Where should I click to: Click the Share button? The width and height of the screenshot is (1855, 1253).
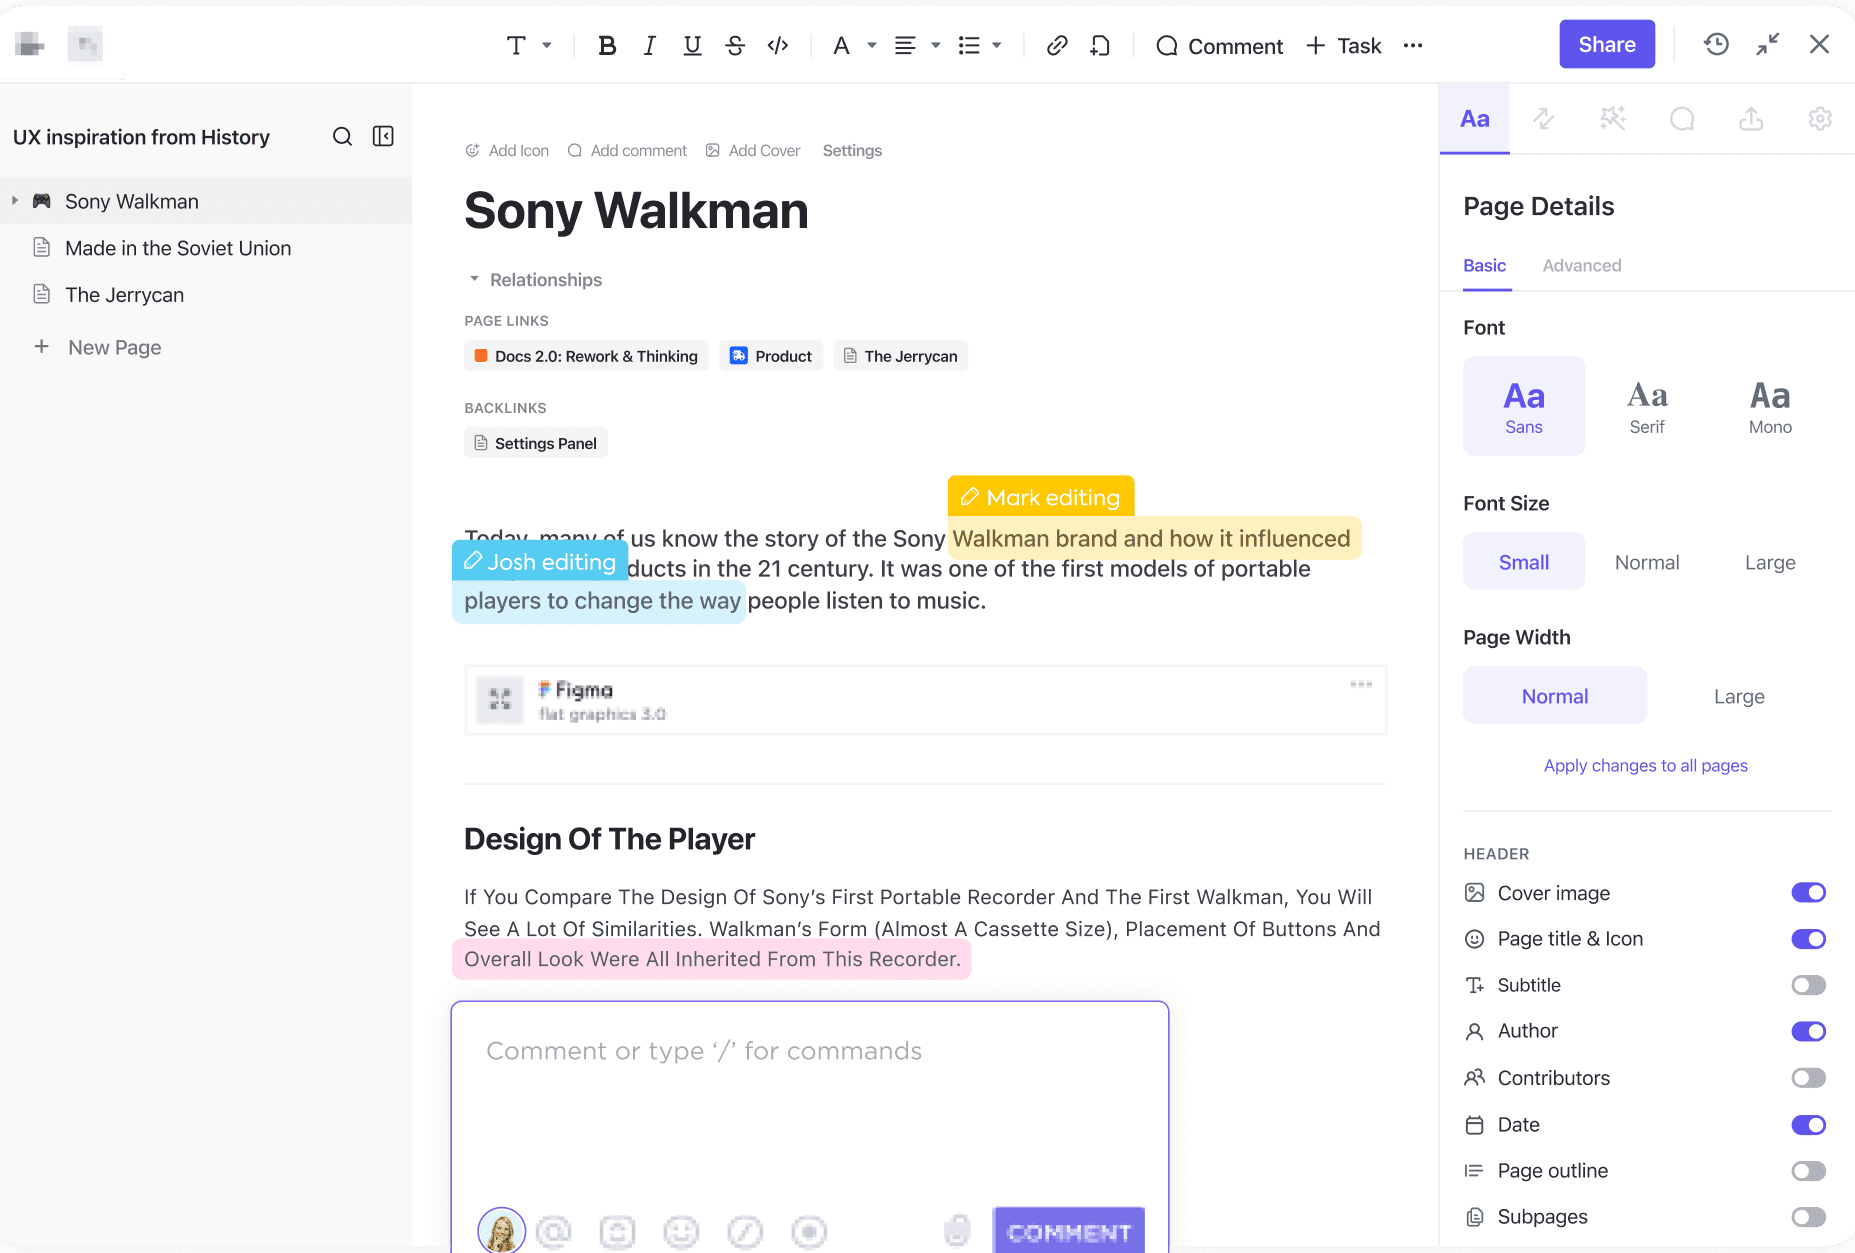tap(1606, 45)
